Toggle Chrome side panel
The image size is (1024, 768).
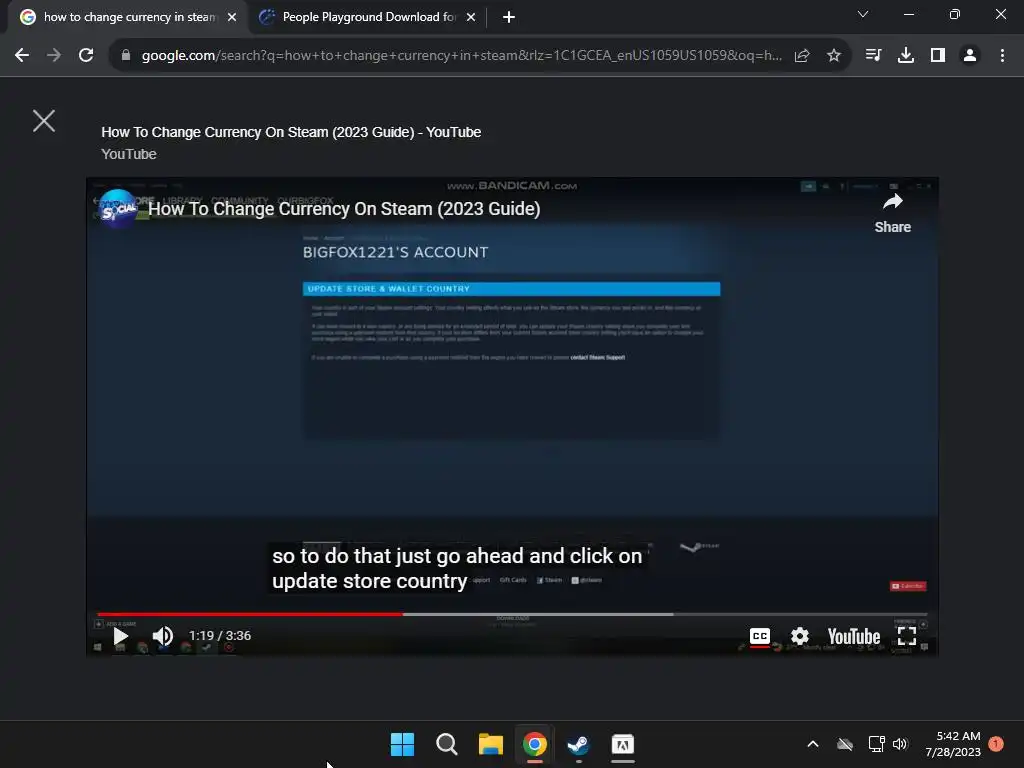click(x=938, y=56)
